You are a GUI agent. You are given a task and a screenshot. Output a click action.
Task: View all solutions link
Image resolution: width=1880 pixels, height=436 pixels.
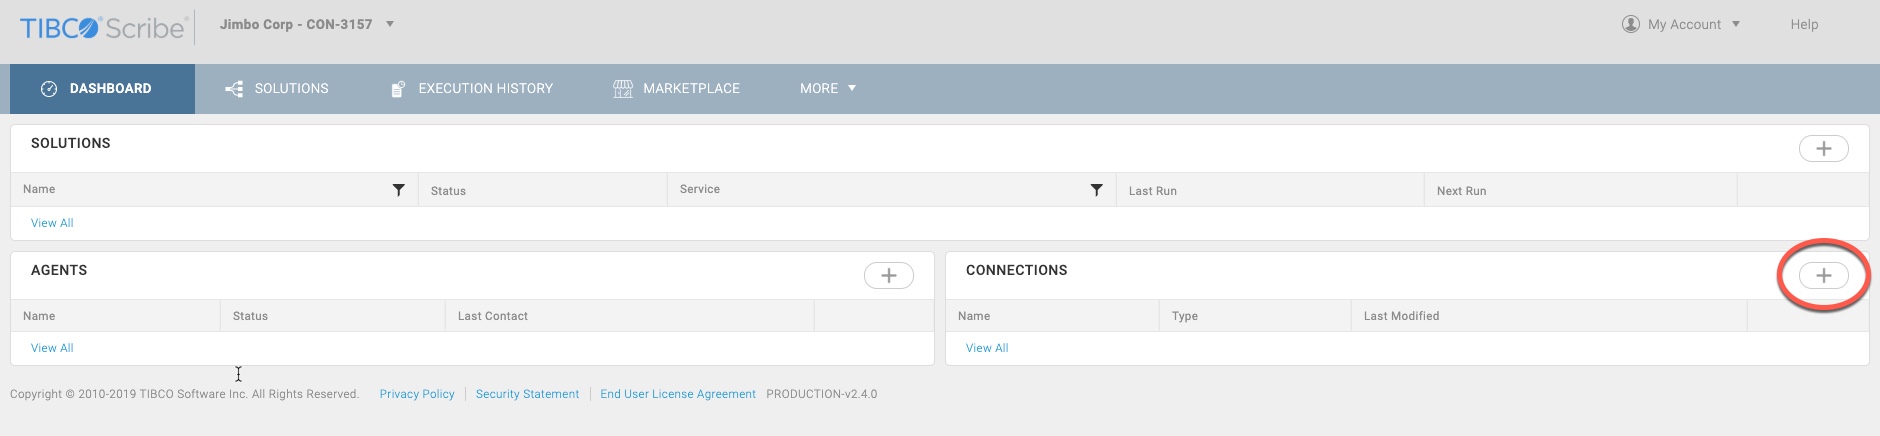click(x=52, y=223)
